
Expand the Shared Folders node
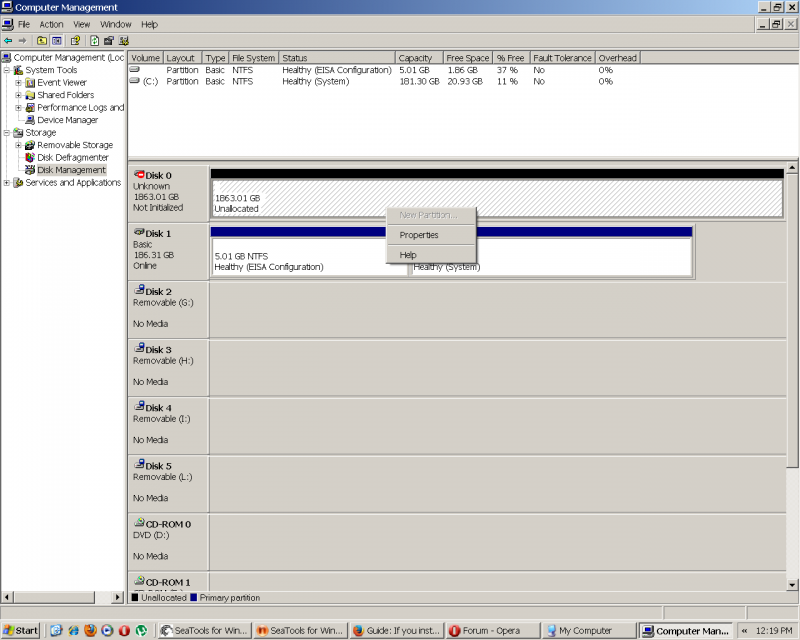tap(18, 95)
